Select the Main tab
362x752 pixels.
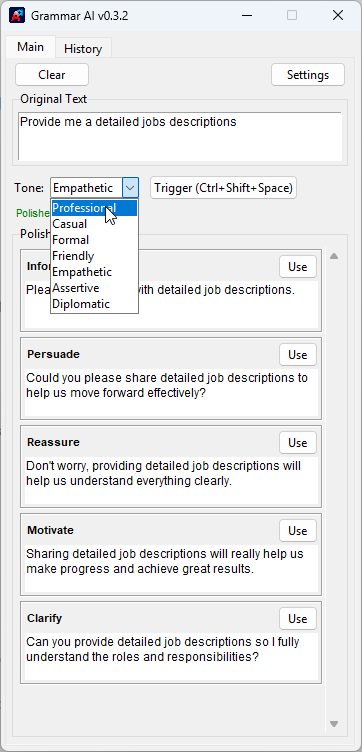[x=30, y=47]
